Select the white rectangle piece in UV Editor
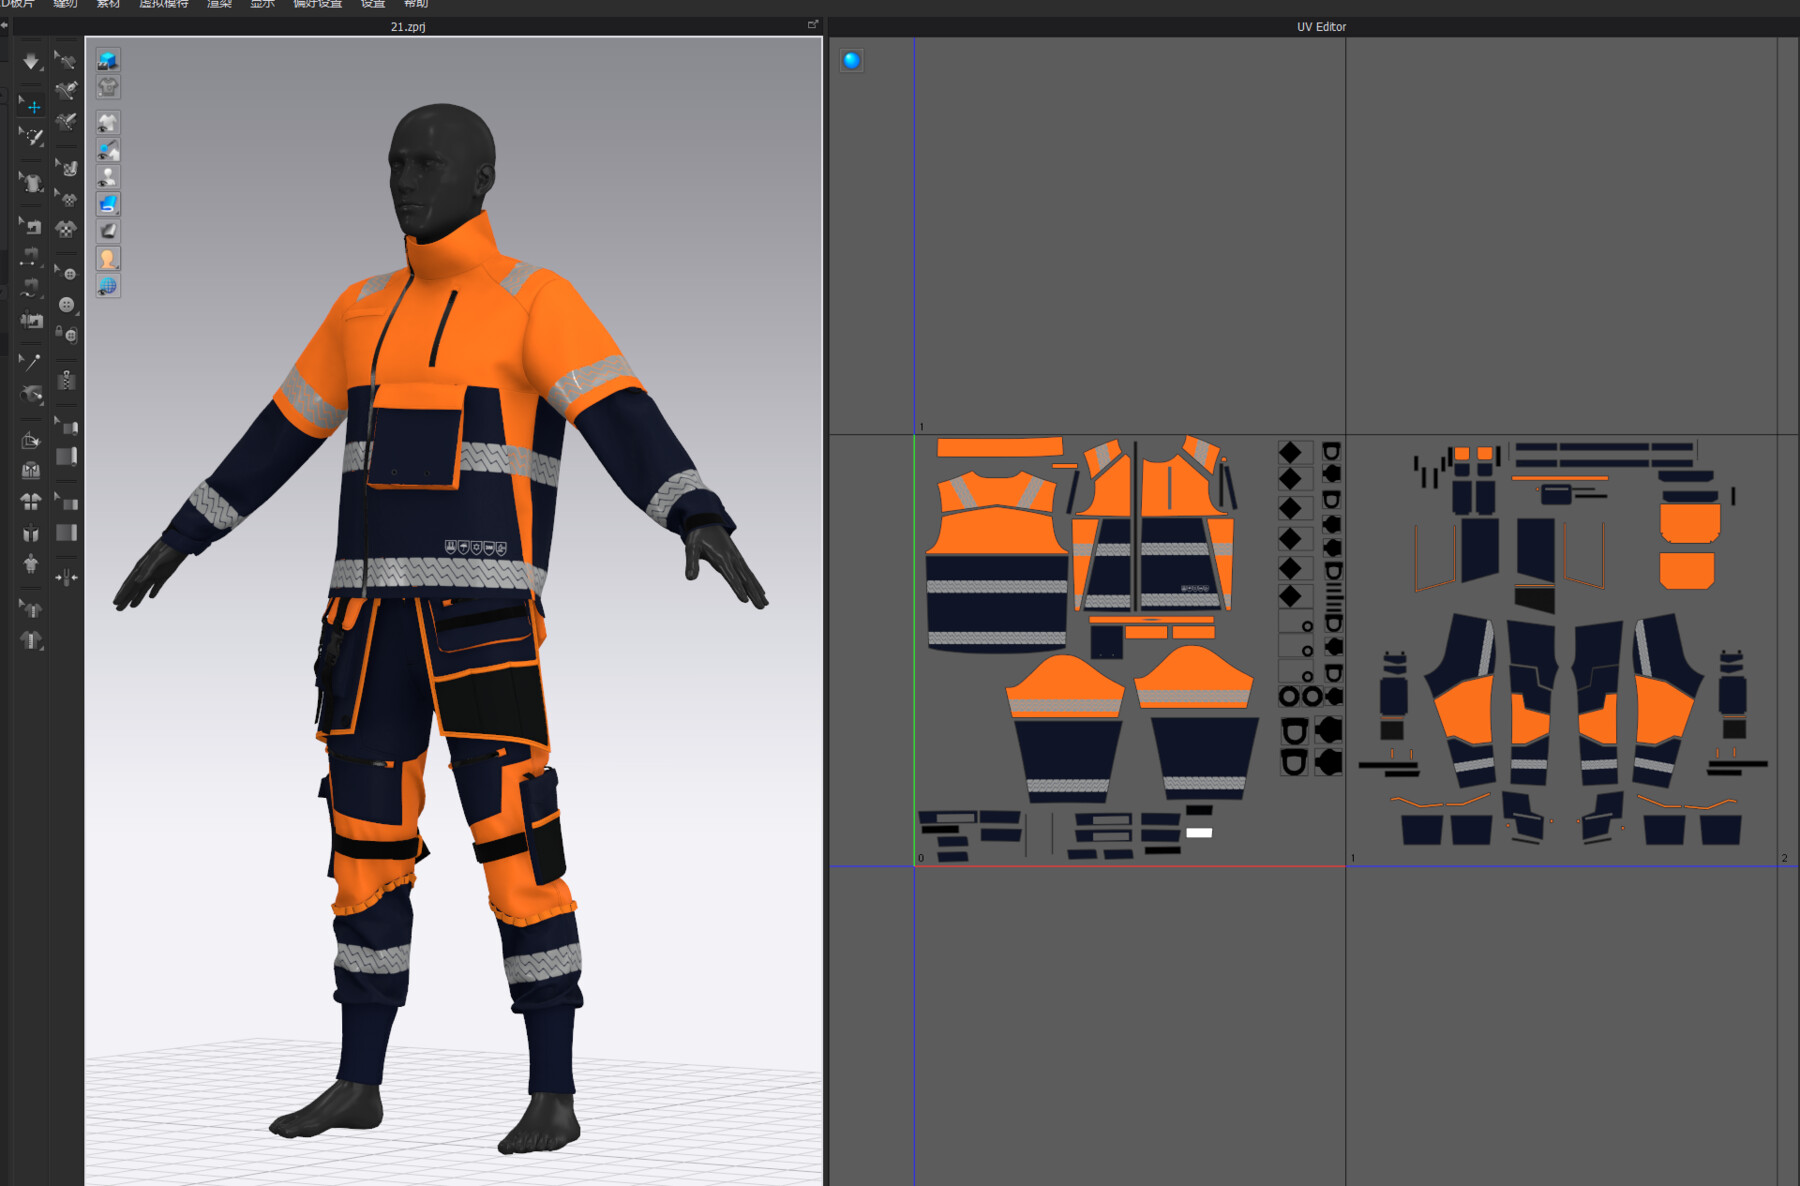The width and height of the screenshot is (1800, 1186). coord(1199,832)
